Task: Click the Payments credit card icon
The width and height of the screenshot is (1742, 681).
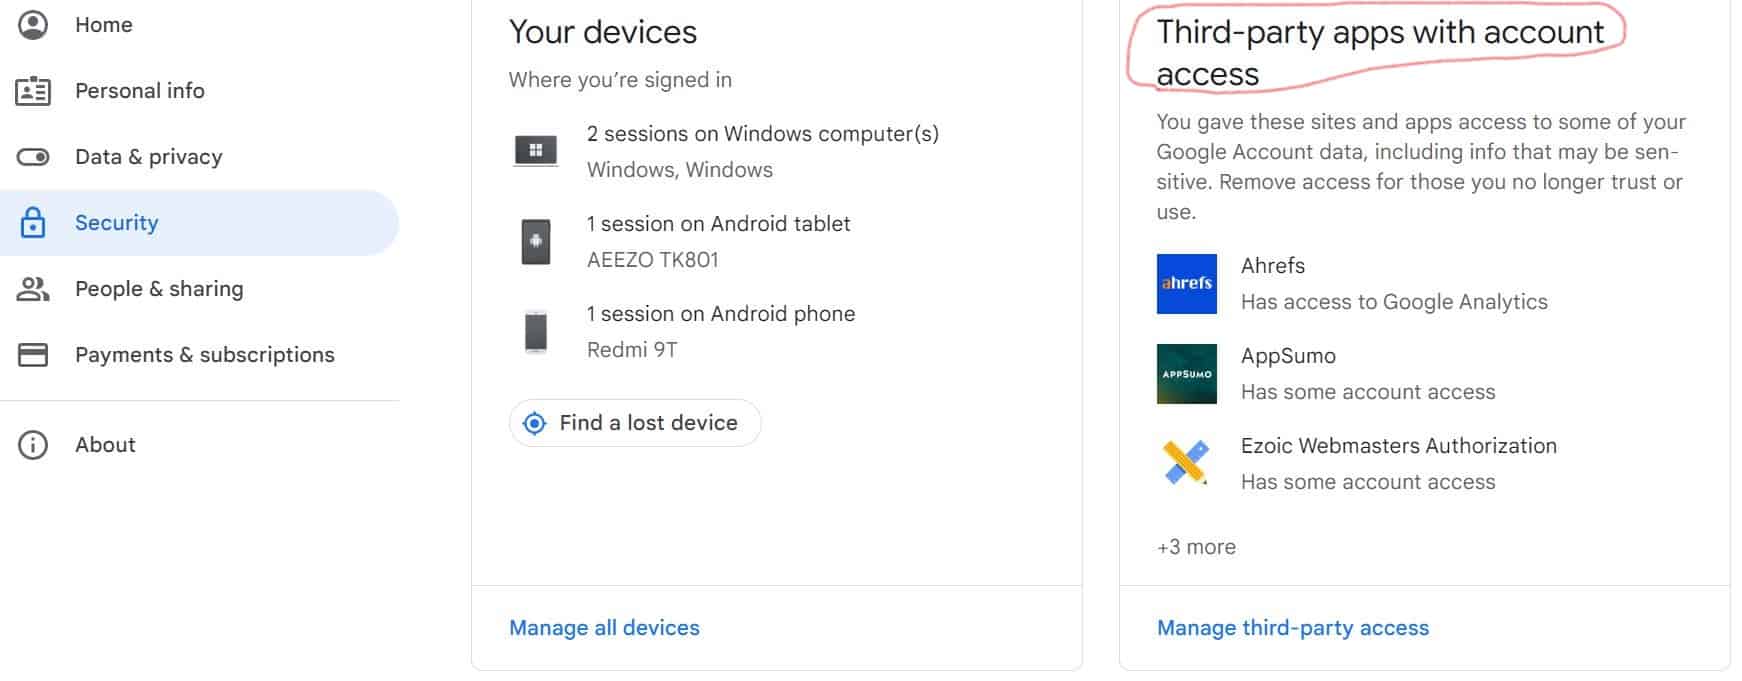Action: [33, 355]
